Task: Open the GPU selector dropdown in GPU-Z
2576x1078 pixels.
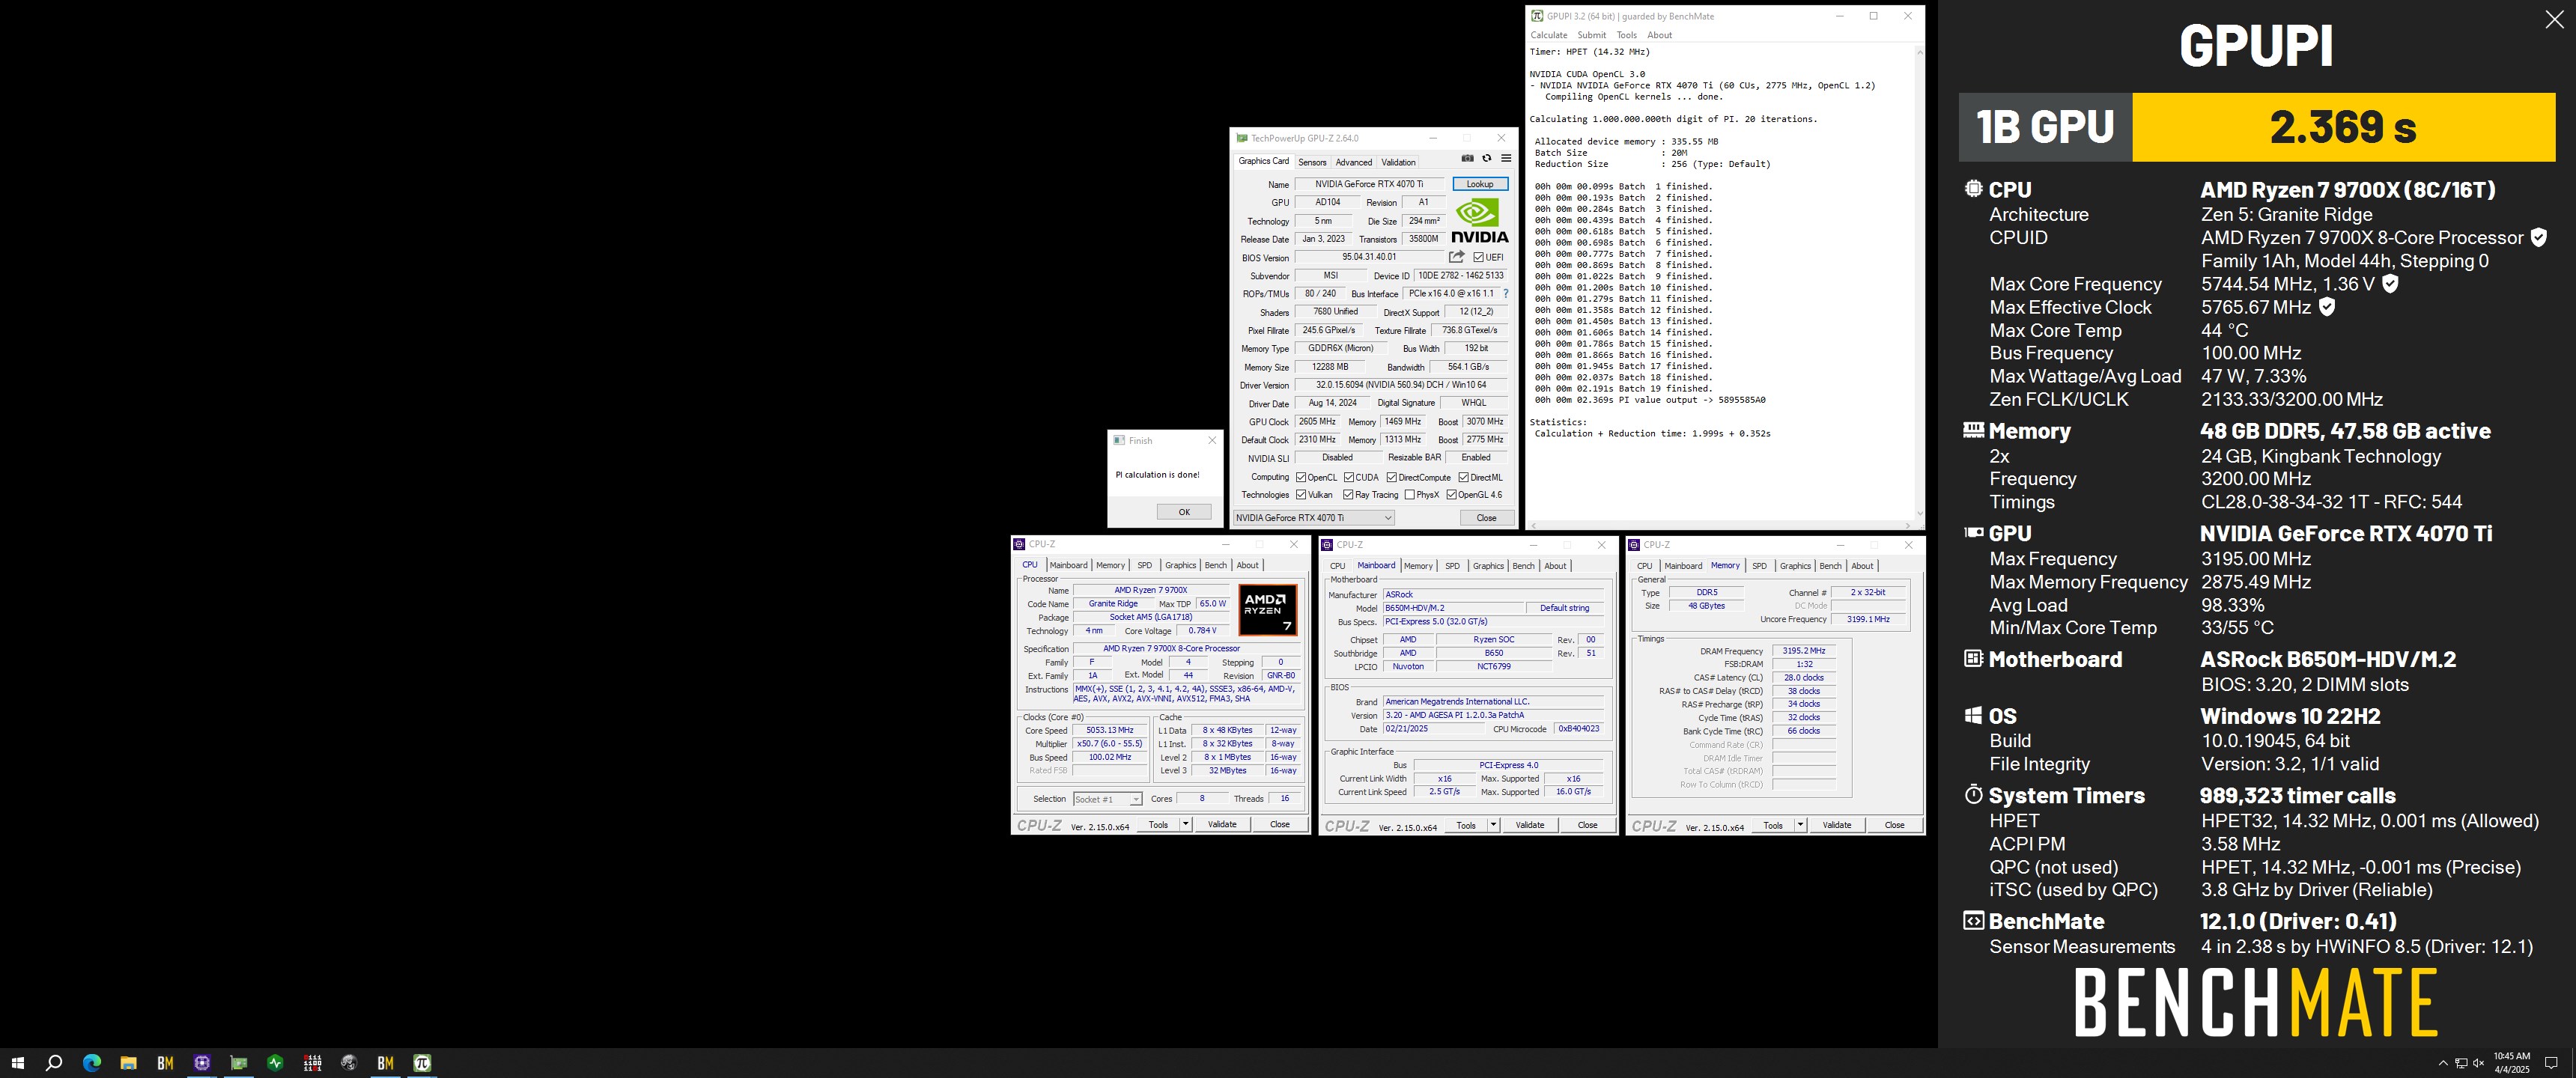Action: click(1313, 518)
